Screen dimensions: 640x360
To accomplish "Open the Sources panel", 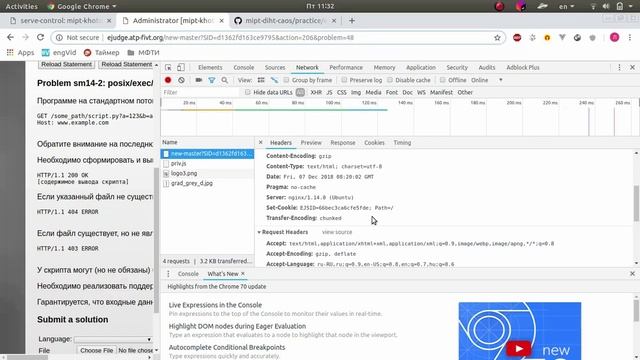I will pyautogui.click(x=275, y=67).
